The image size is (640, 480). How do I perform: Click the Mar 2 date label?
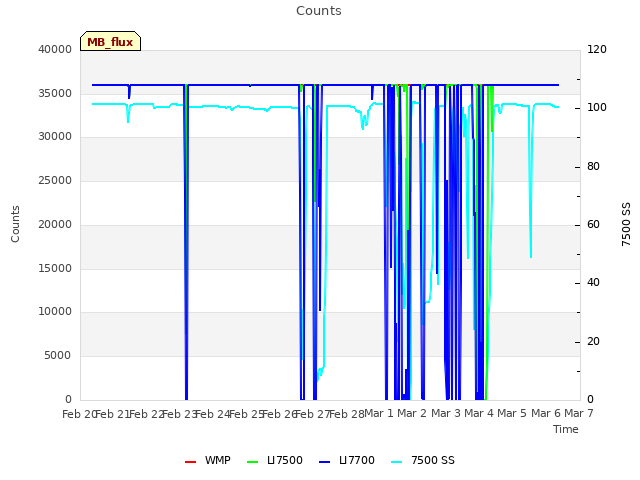tap(412, 413)
